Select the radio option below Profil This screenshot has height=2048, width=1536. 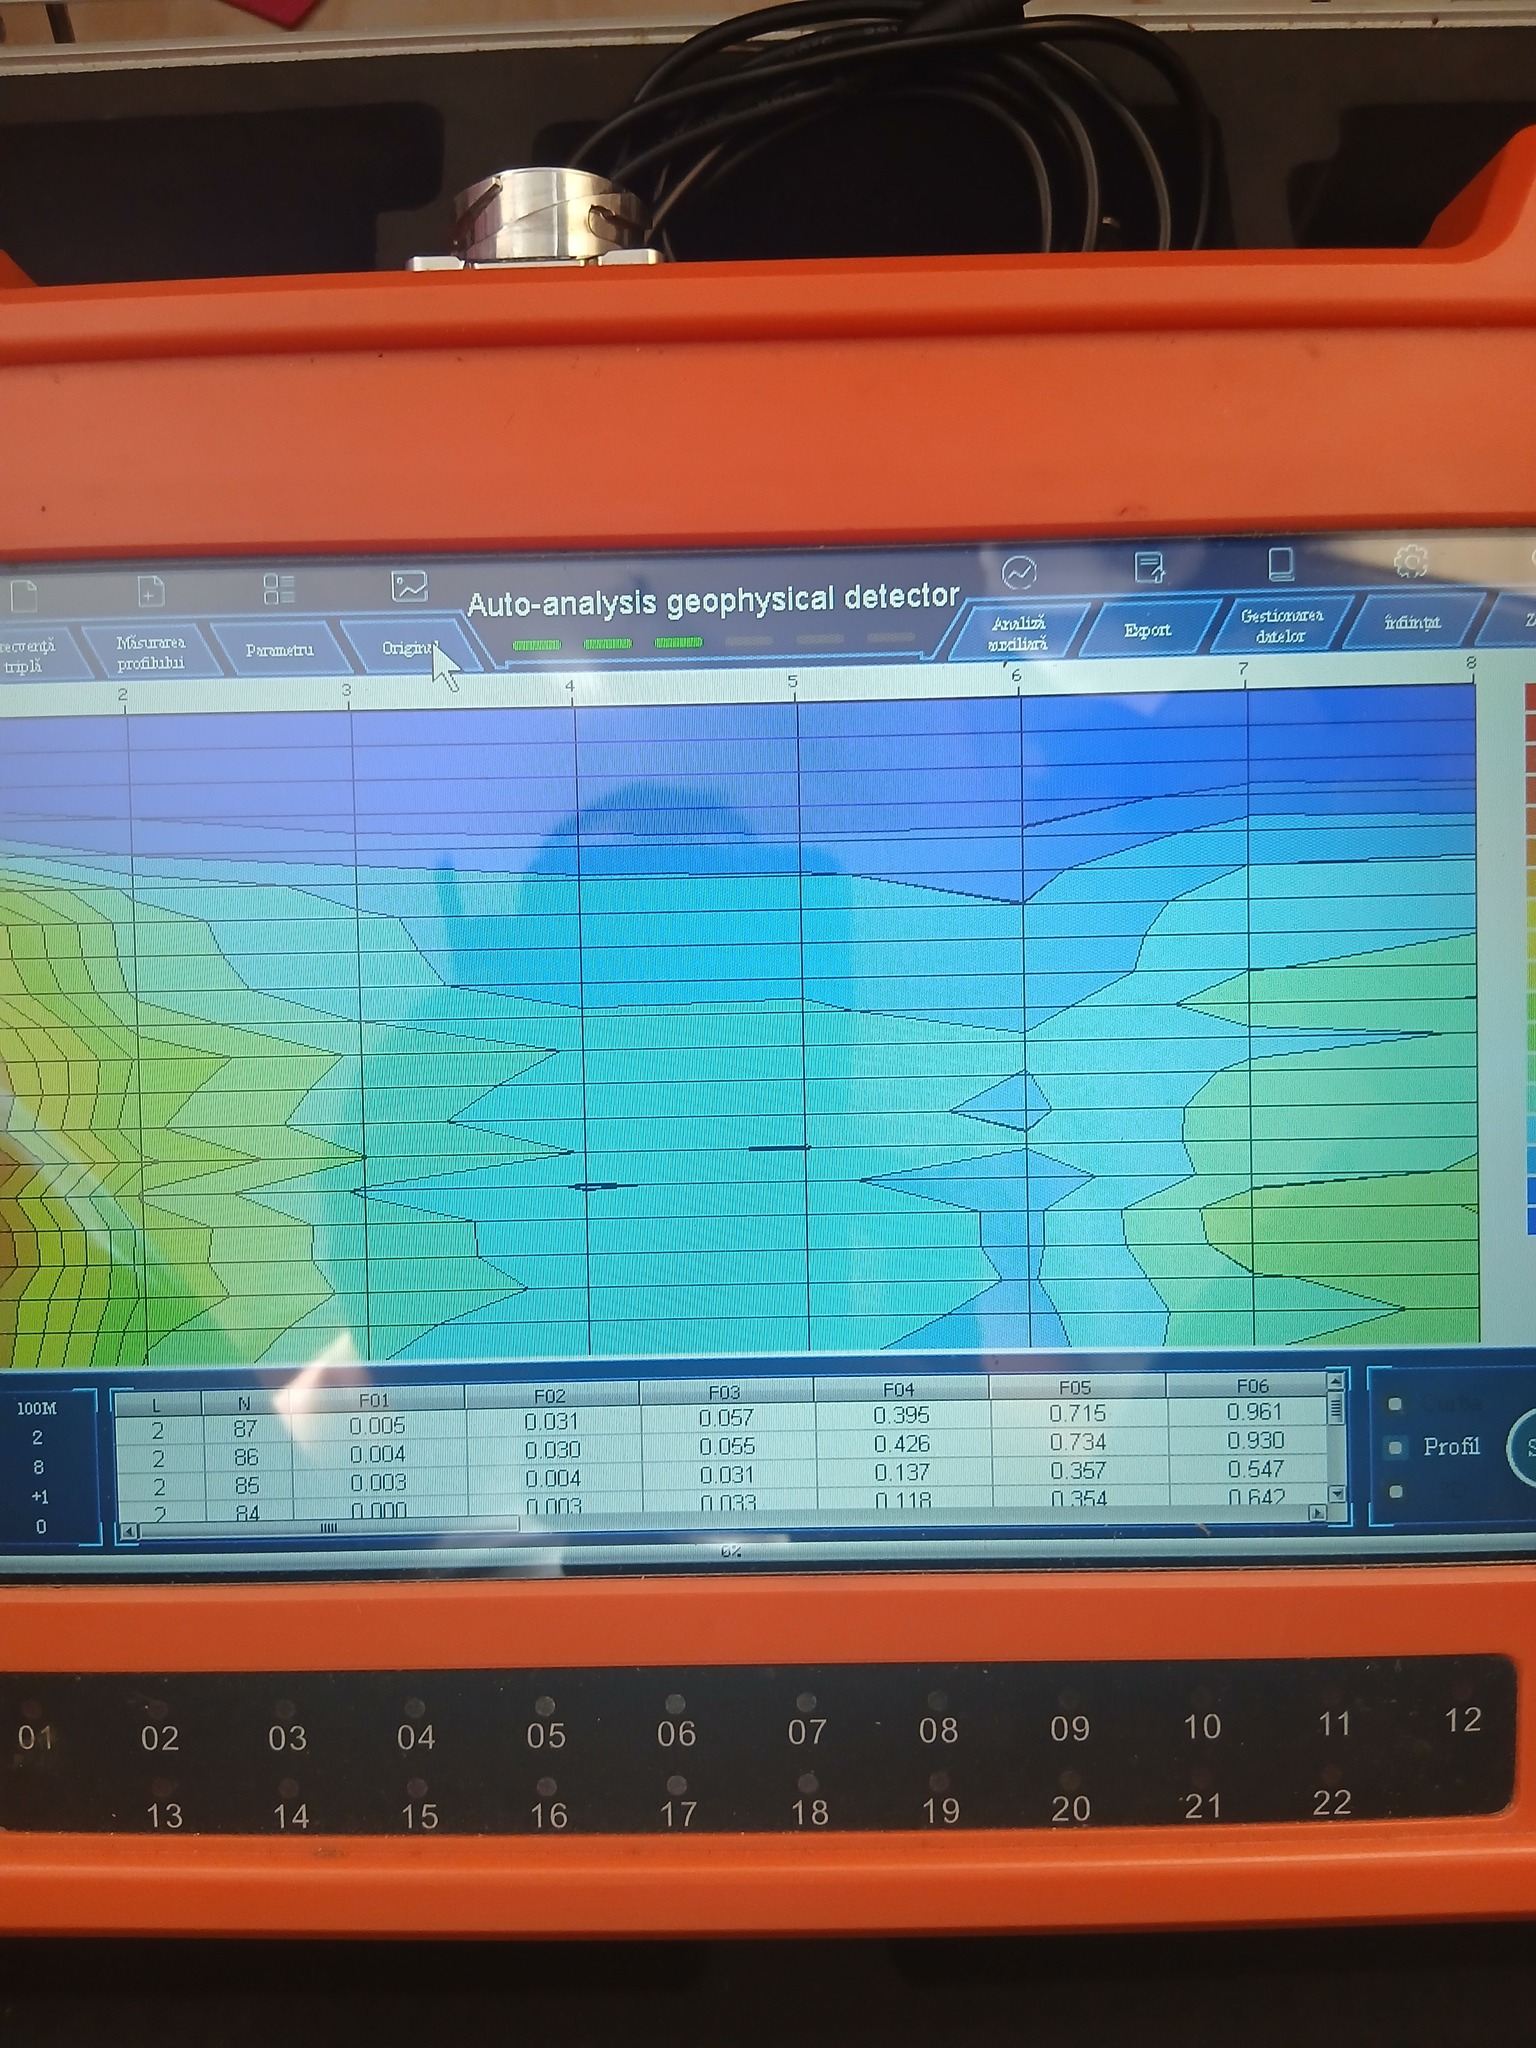1396,1491
